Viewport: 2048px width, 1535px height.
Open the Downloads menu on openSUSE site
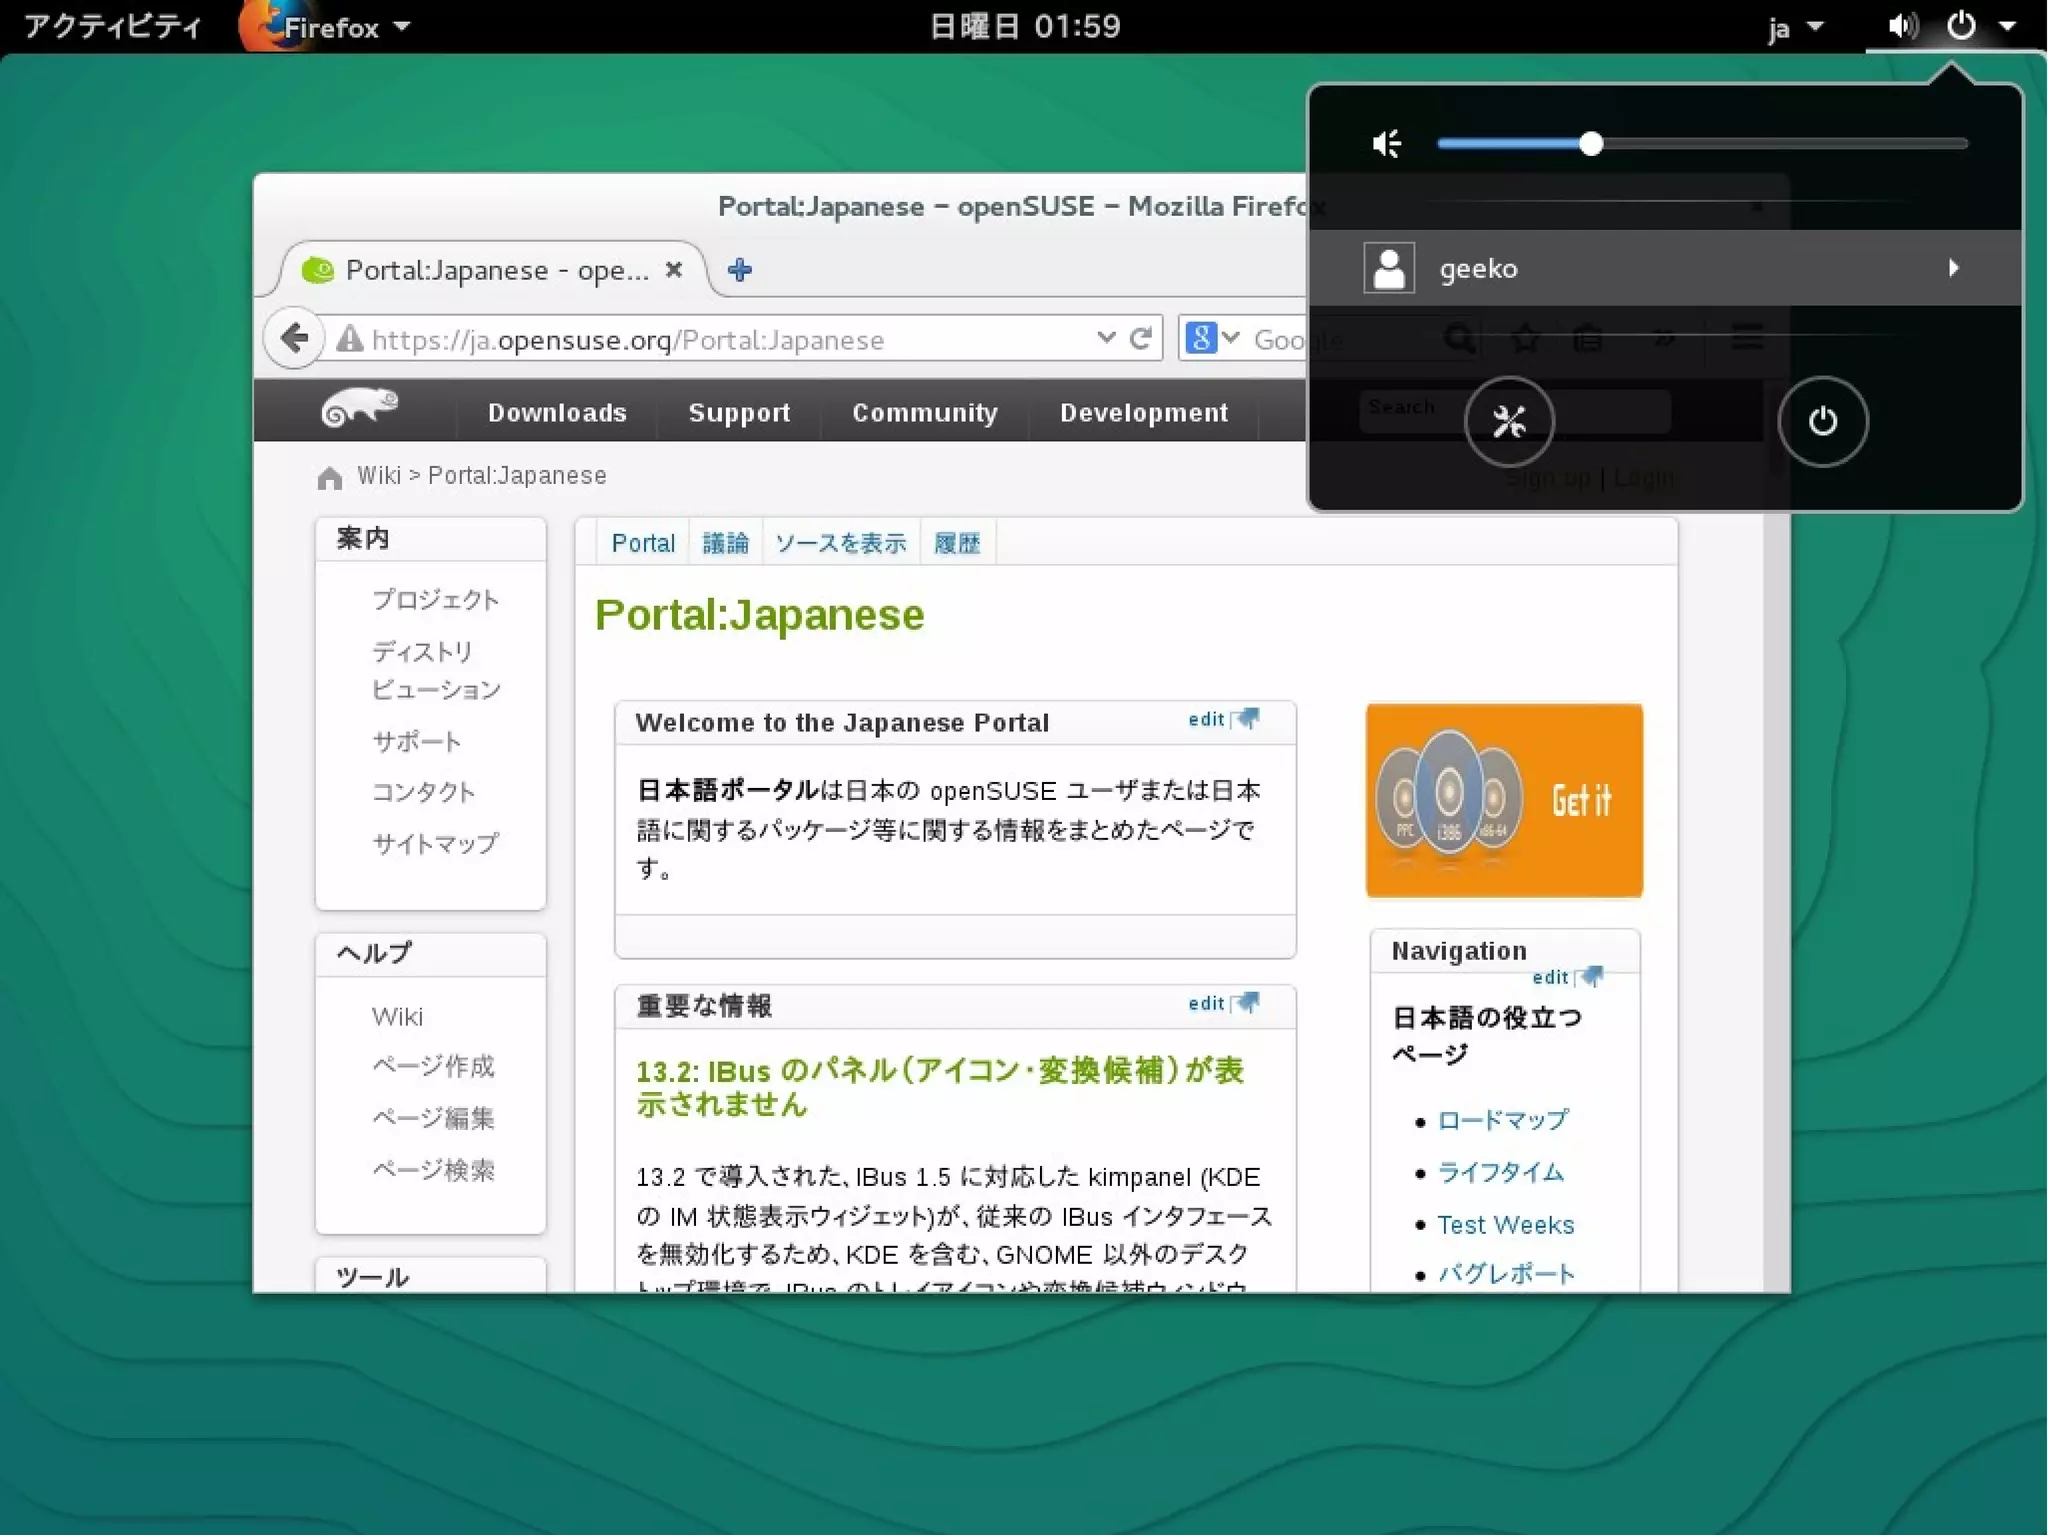pyautogui.click(x=557, y=413)
